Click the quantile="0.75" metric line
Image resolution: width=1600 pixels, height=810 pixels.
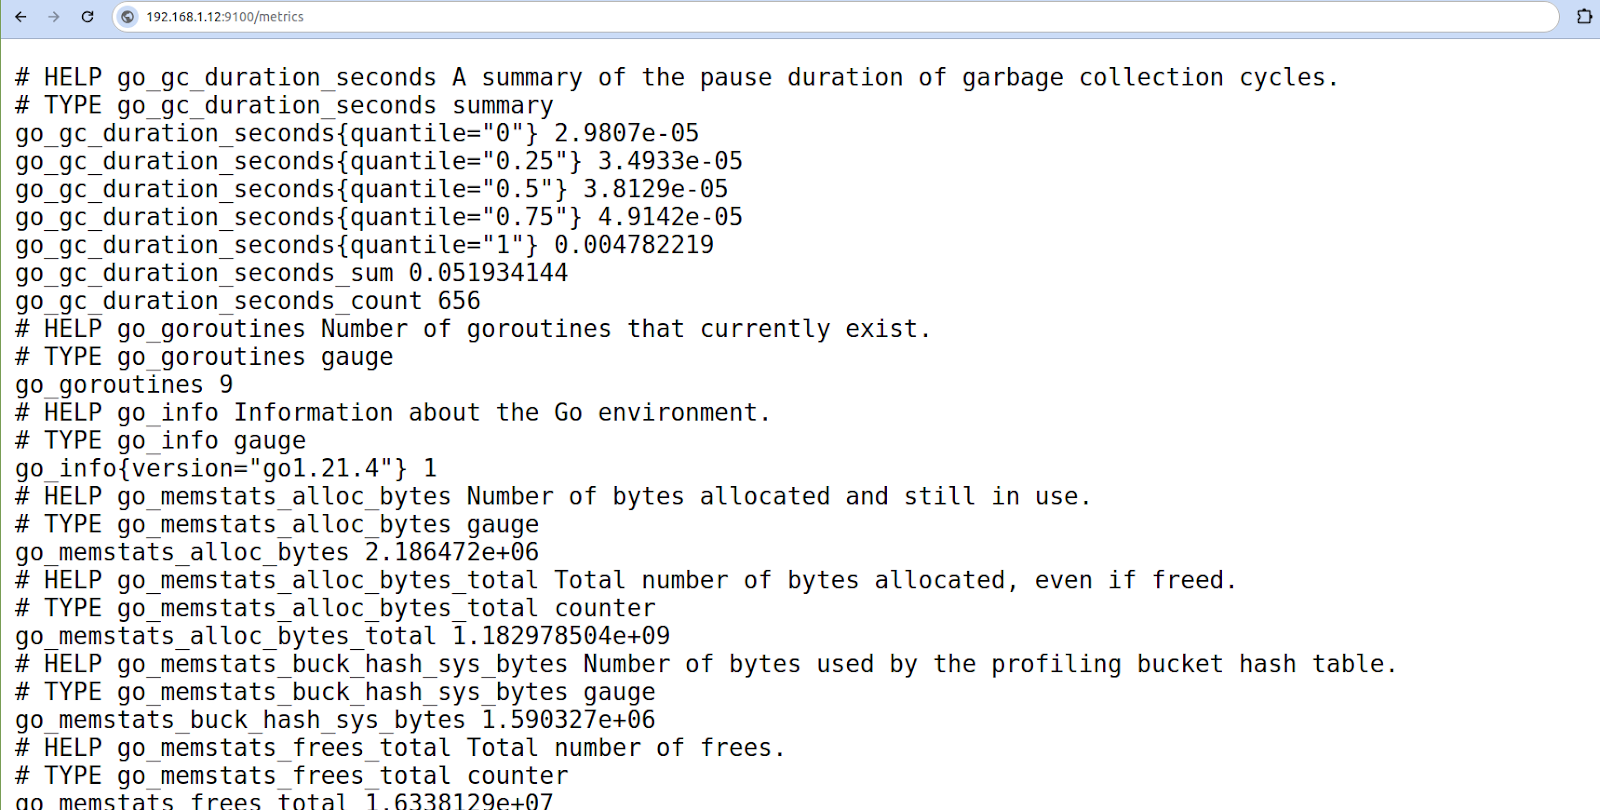pos(378,218)
